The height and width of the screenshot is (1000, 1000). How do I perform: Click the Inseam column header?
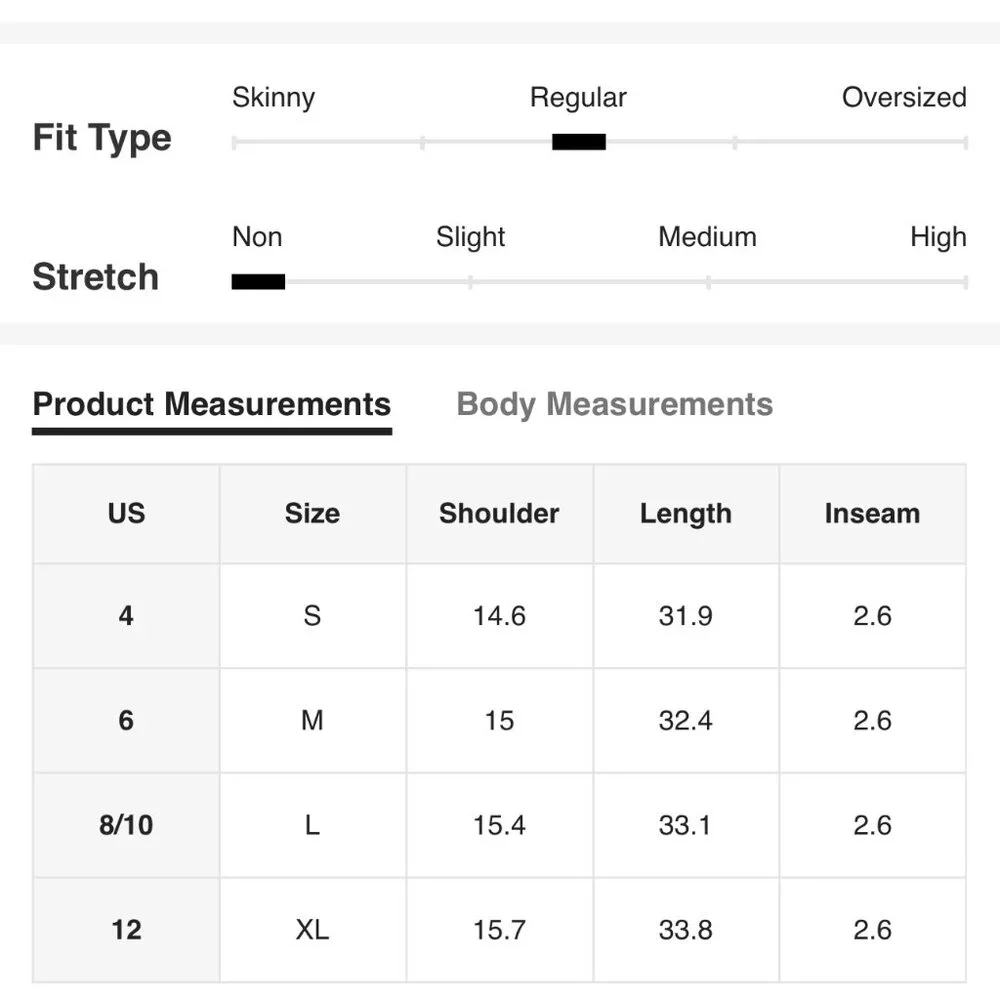pyautogui.click(x=872, y=513)
